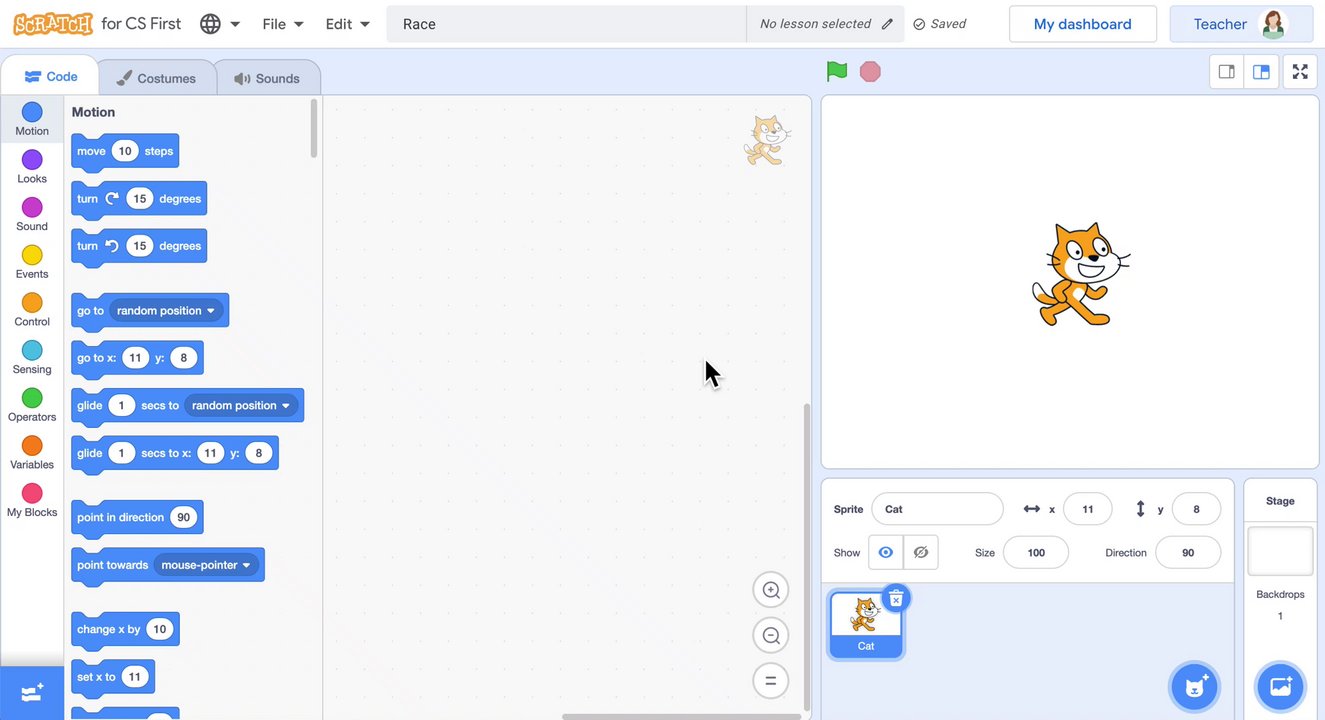Zoom out the code workspace
The image size is (1325, 720).
[x=771, y=635]
